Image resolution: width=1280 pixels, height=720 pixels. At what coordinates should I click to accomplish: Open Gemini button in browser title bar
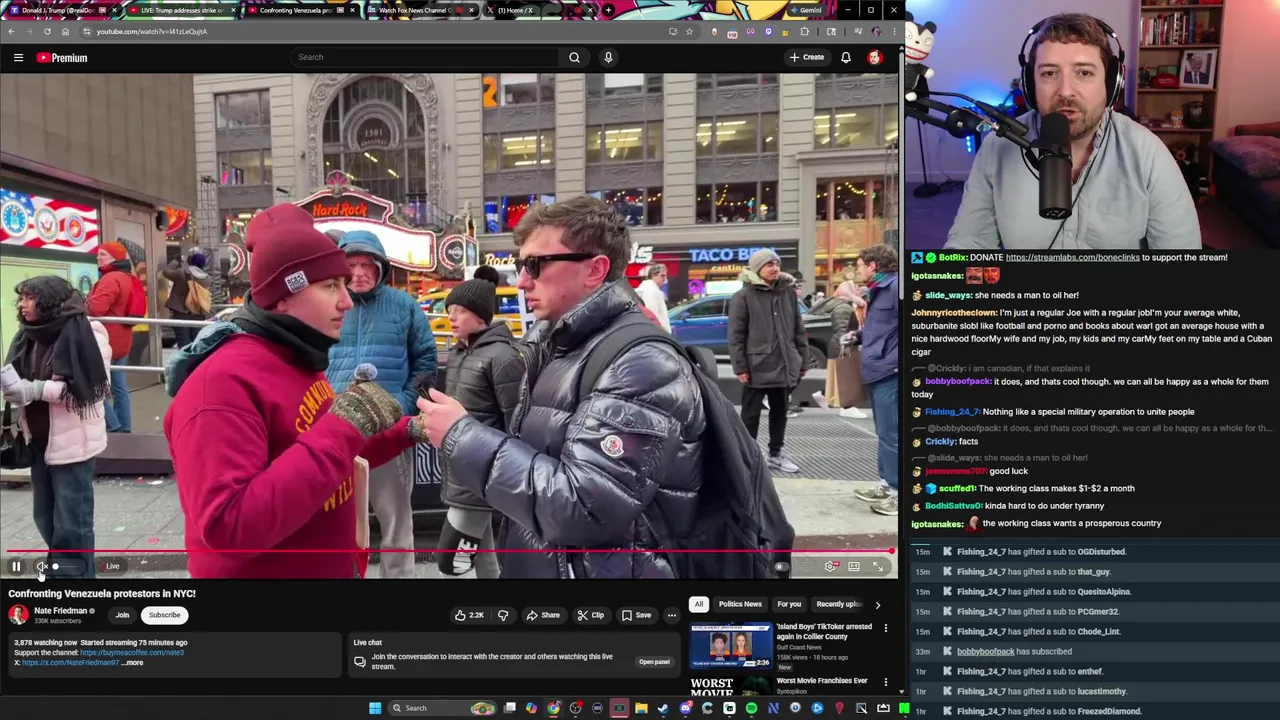(805, 10)
